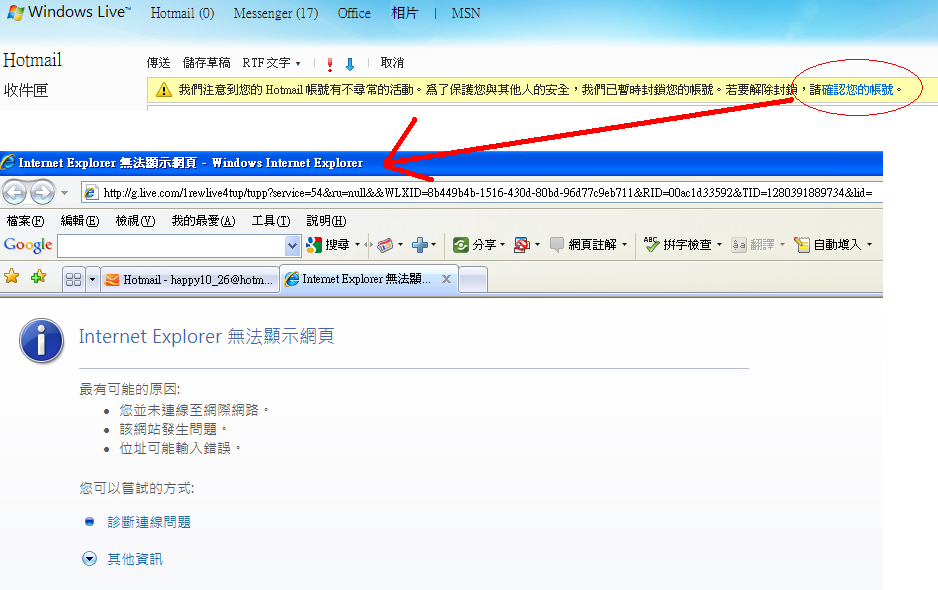Open the 我的最愛(A) menu
The height and width of the screenshot is (590, 938).
click(203, 221)
